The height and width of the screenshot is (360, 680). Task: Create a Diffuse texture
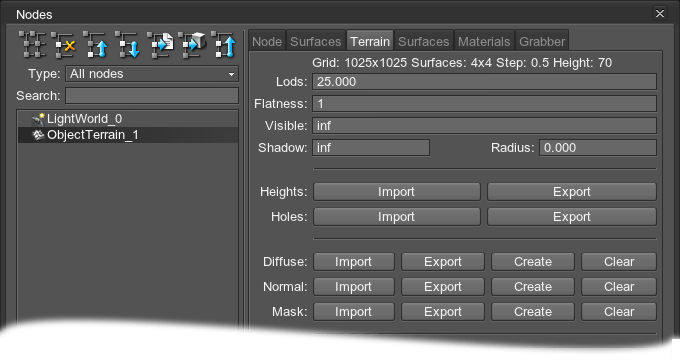(x=533, y=262)
